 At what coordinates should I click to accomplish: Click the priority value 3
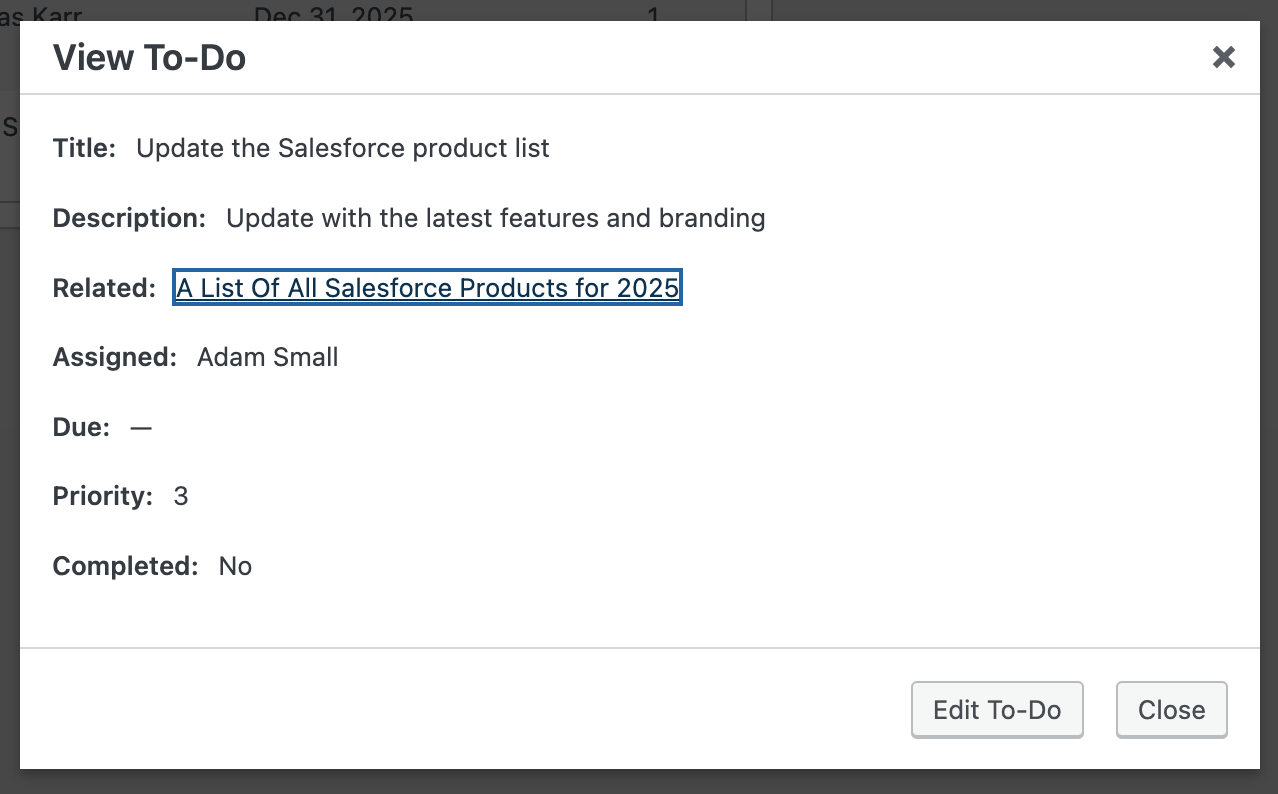click(181, 496)
